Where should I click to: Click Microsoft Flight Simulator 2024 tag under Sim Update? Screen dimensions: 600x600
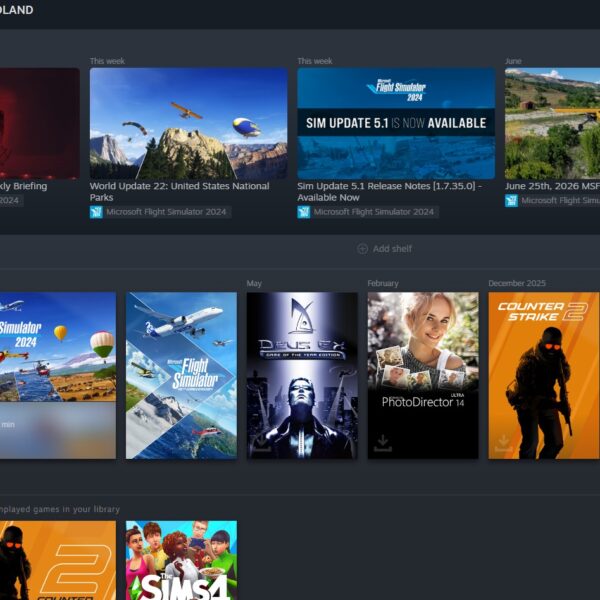point(373,212)
